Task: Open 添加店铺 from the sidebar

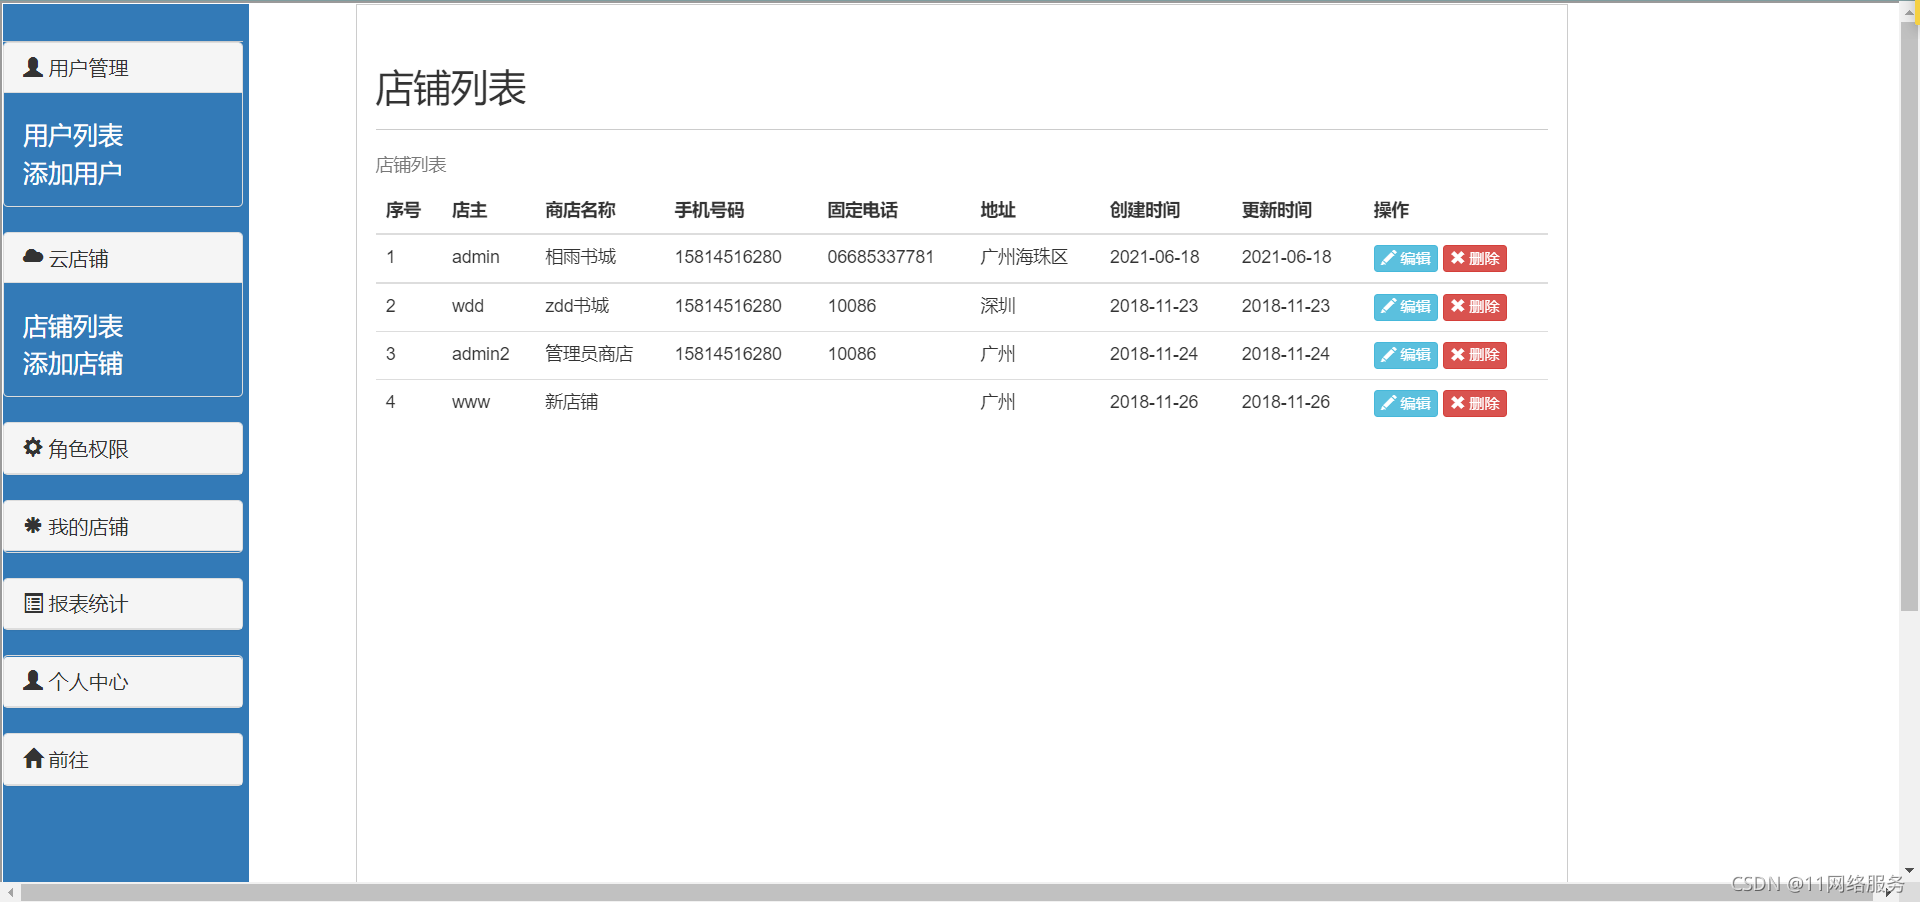Action: [73, 363]
